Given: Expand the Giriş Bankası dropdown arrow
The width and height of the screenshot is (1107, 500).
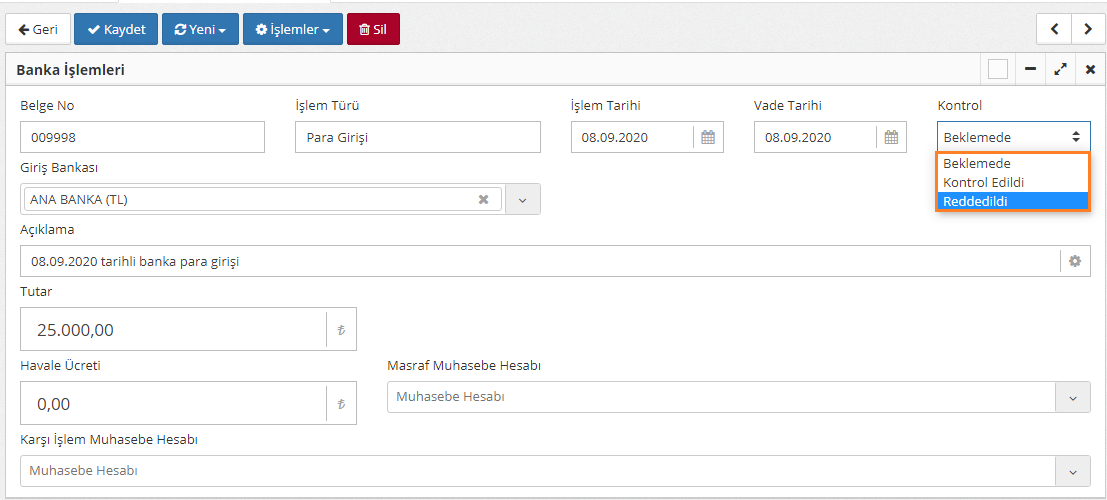Looking at the screenshot, I should tap(522, 199).
